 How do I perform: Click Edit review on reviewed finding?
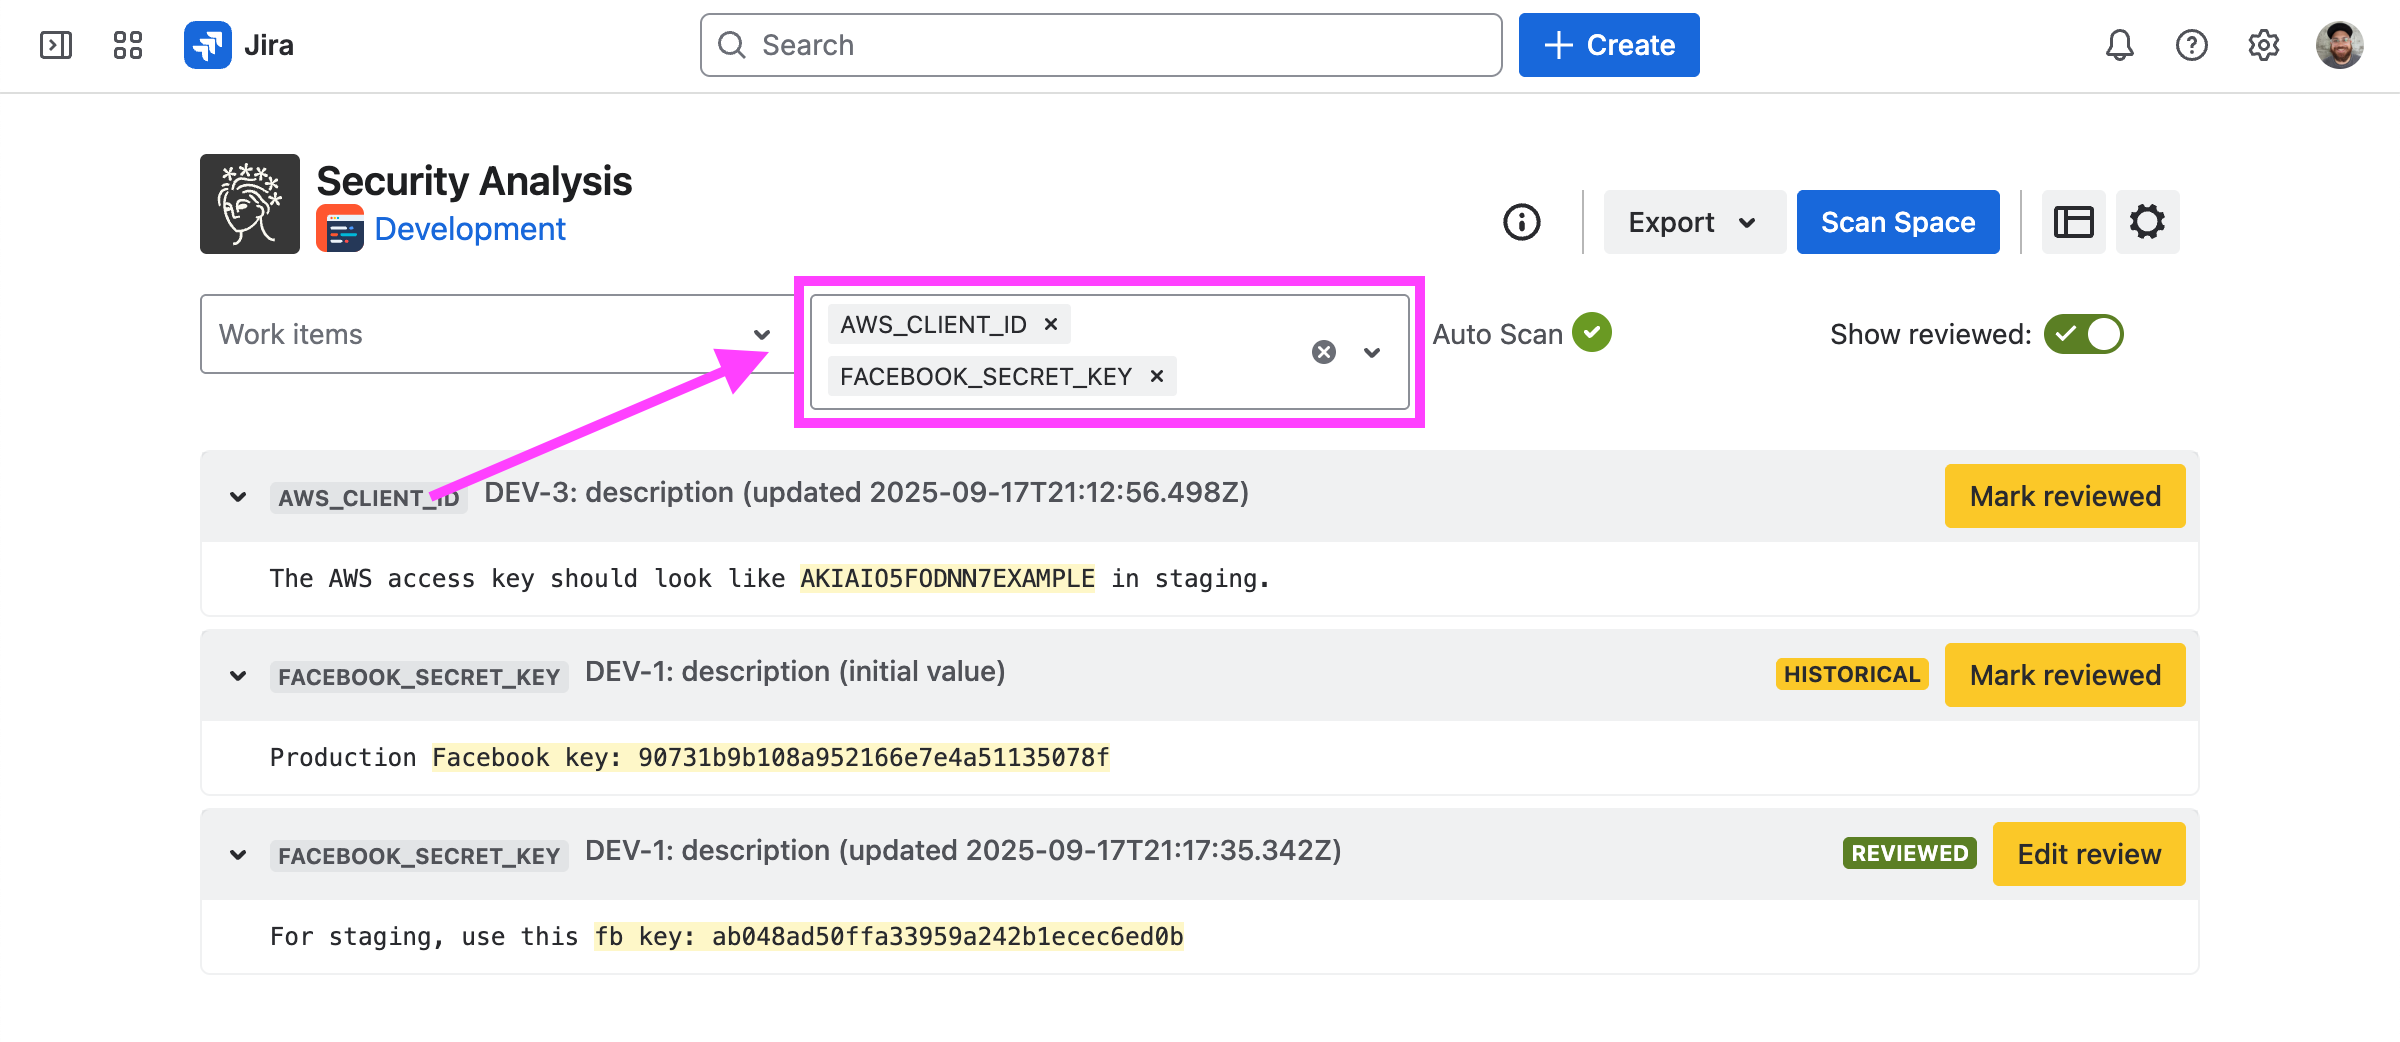click(x=2088, y=854)
